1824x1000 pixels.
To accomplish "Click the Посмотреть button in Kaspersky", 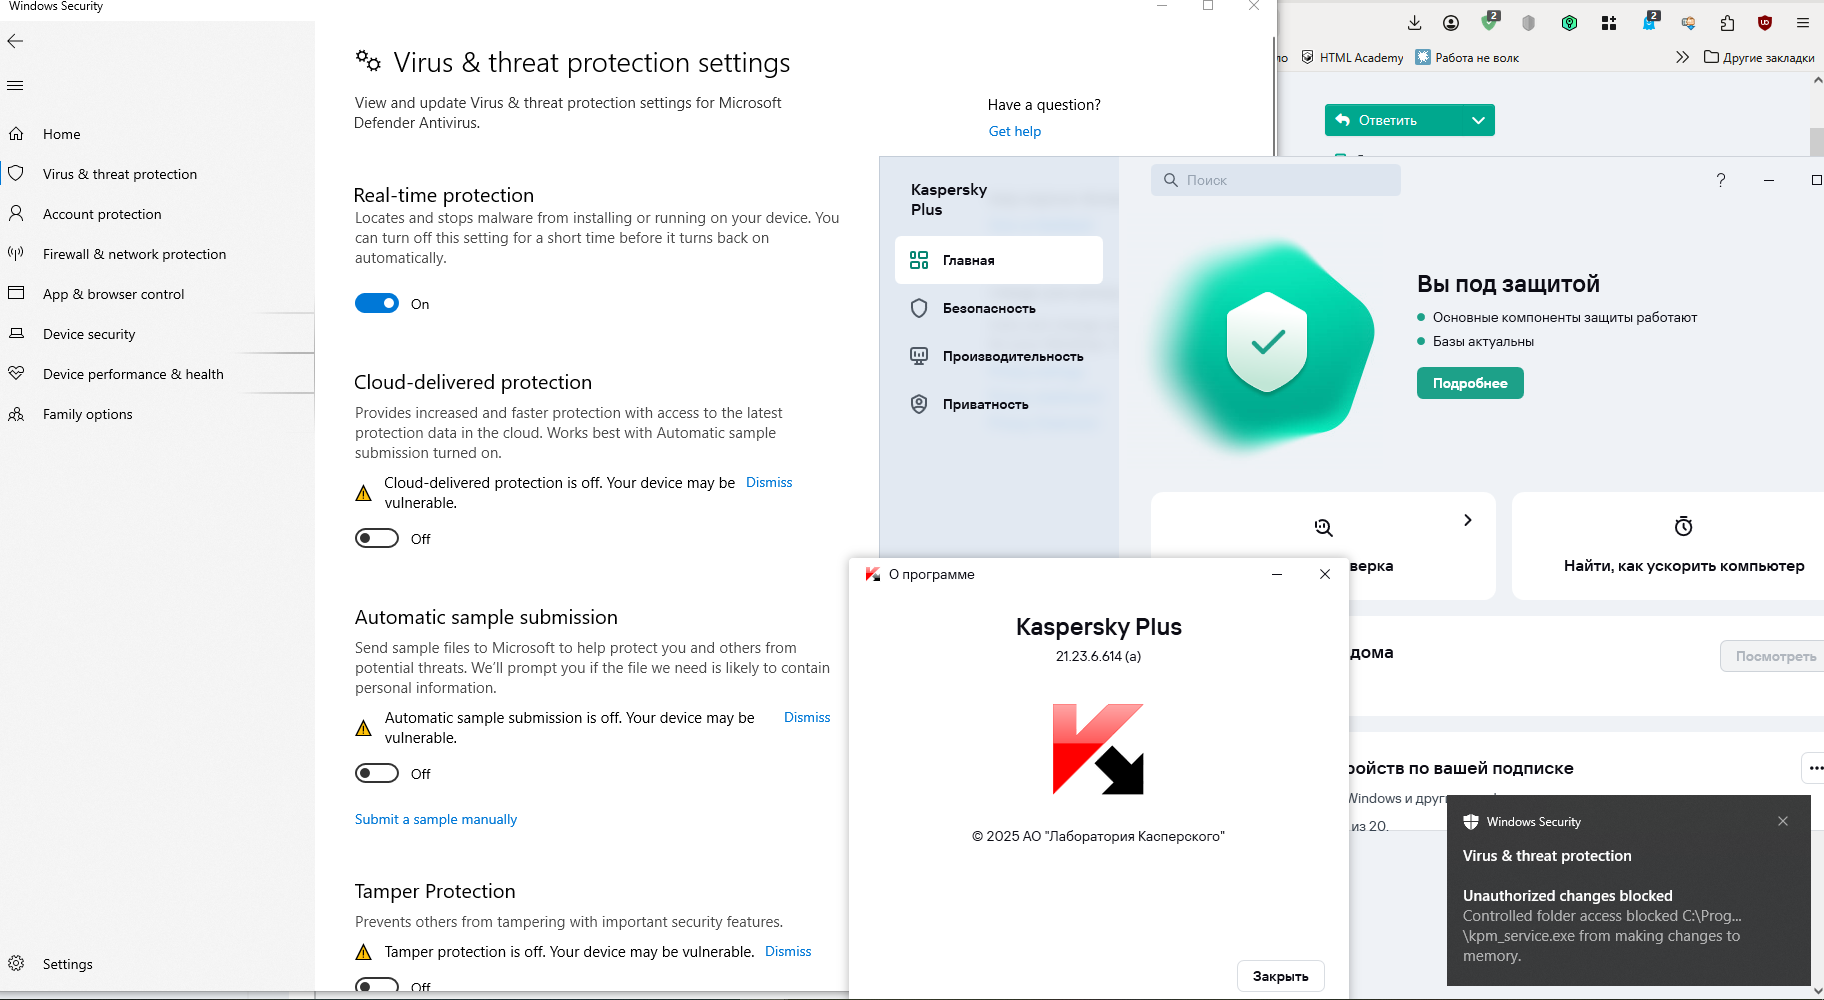I will (1774, 656).
